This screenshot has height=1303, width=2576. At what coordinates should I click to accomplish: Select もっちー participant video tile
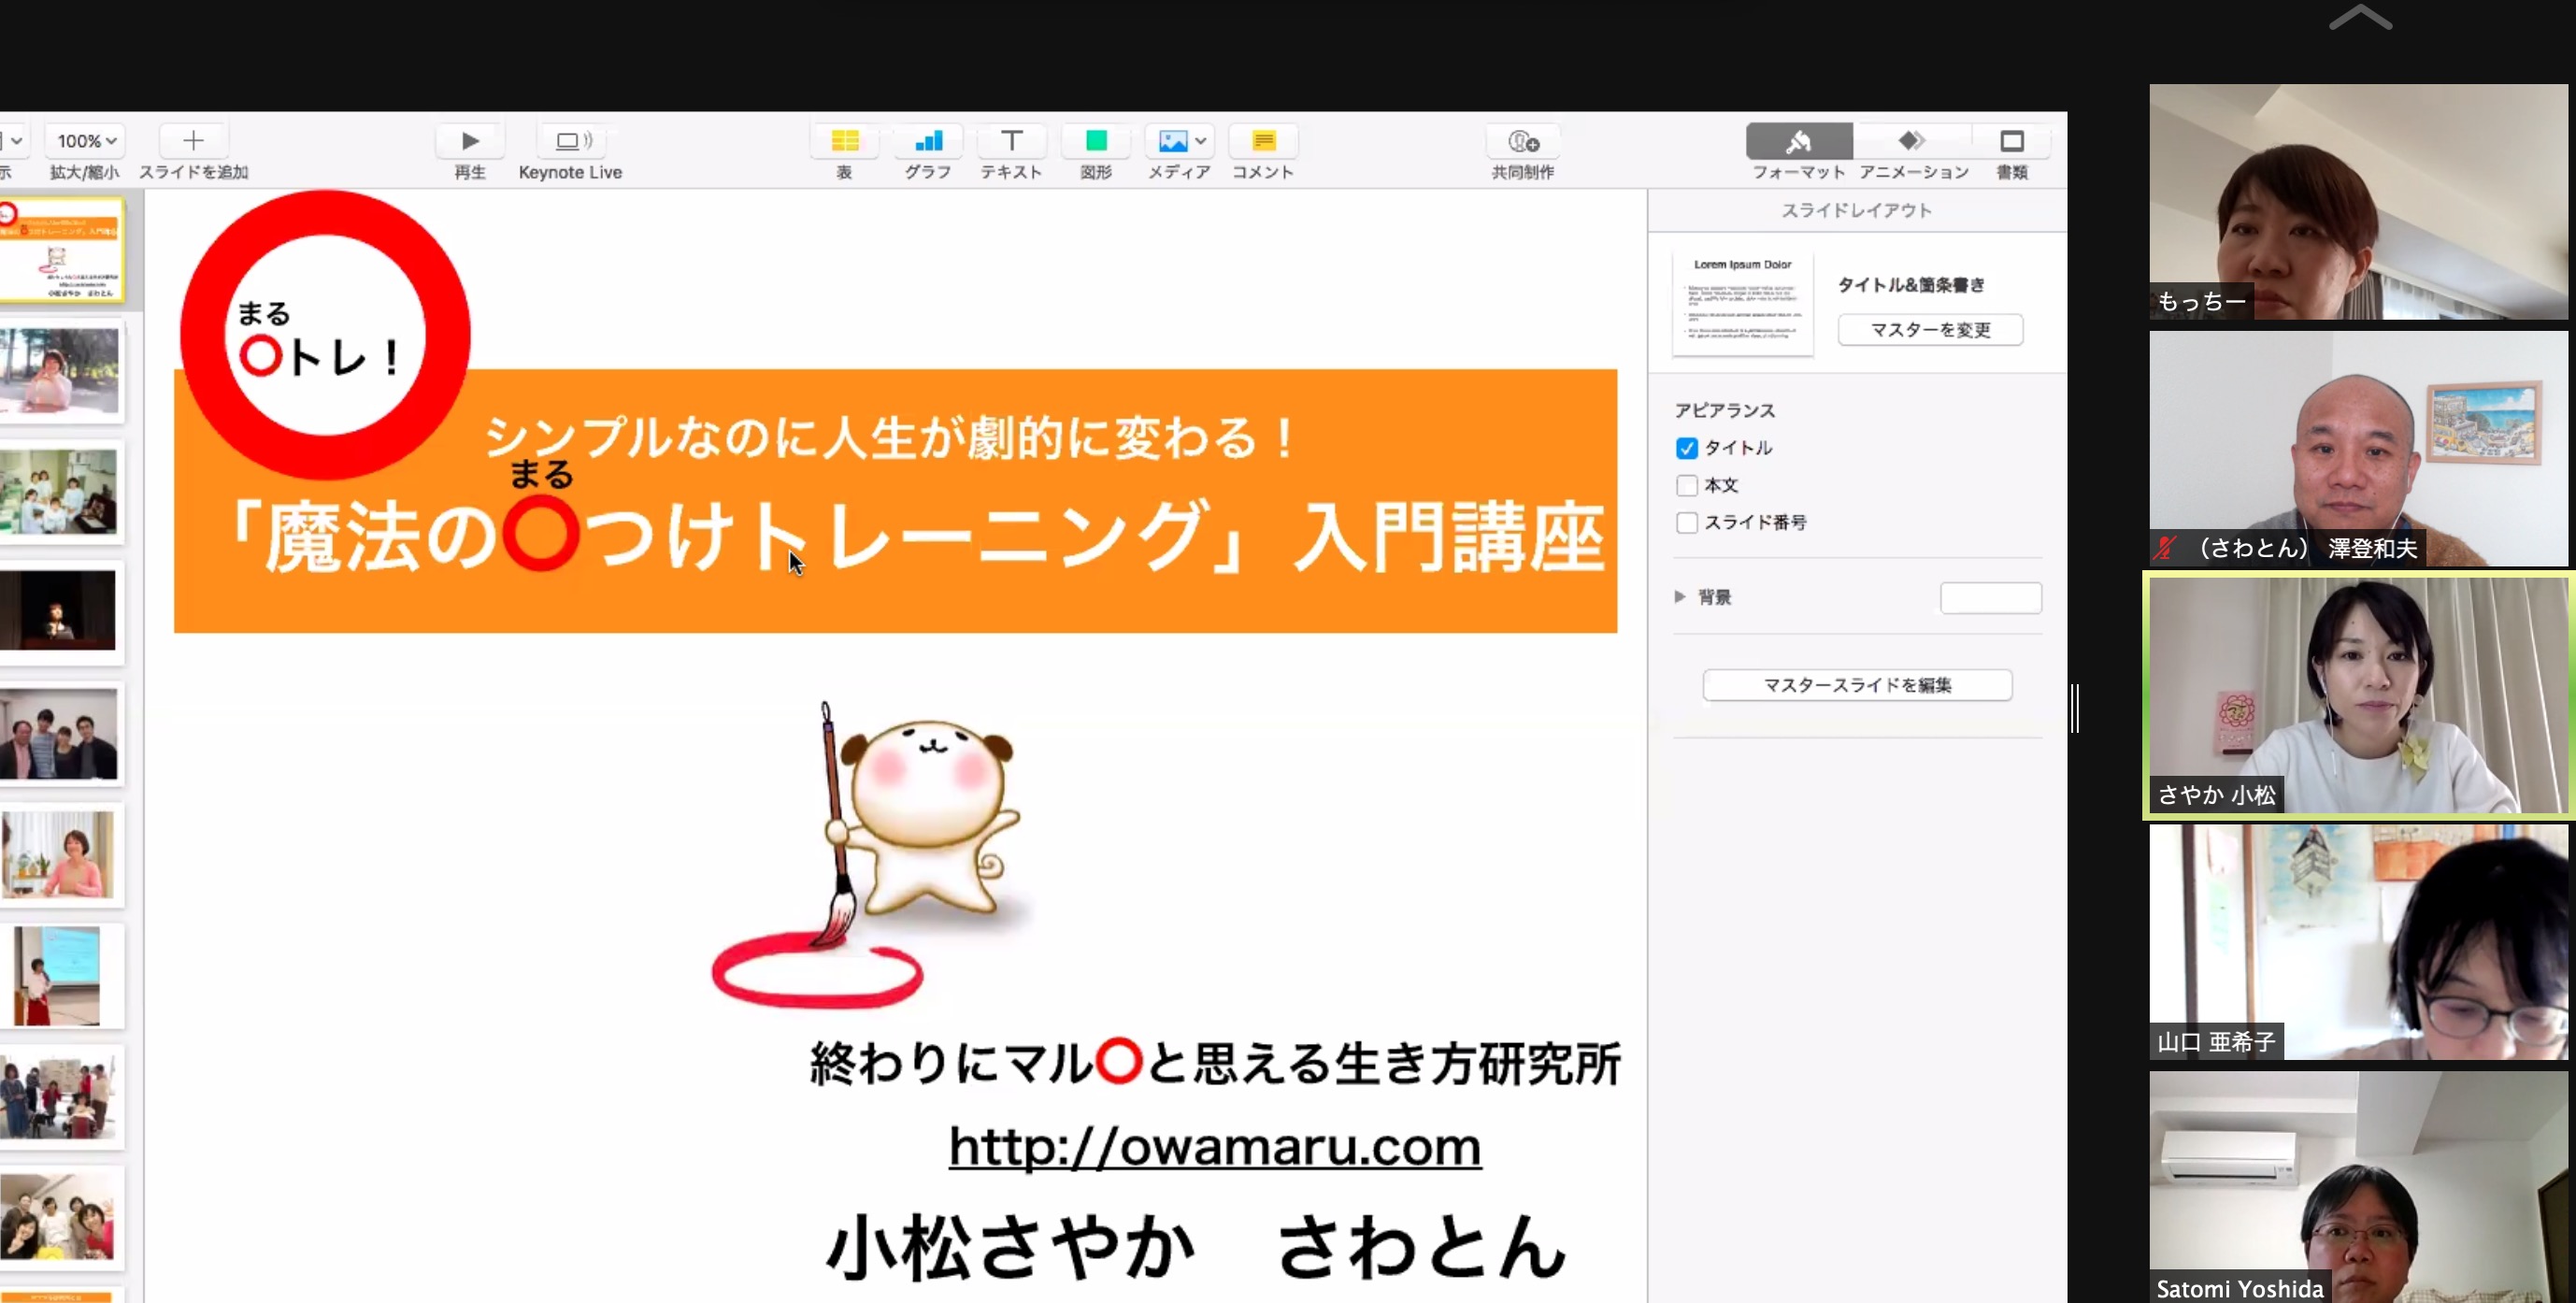2358,202
